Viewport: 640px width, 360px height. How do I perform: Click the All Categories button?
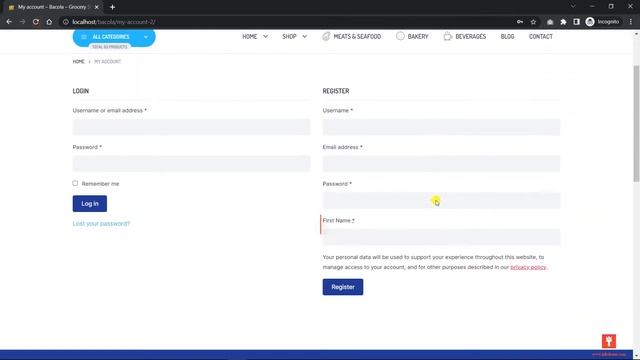[x=114, y=38]
